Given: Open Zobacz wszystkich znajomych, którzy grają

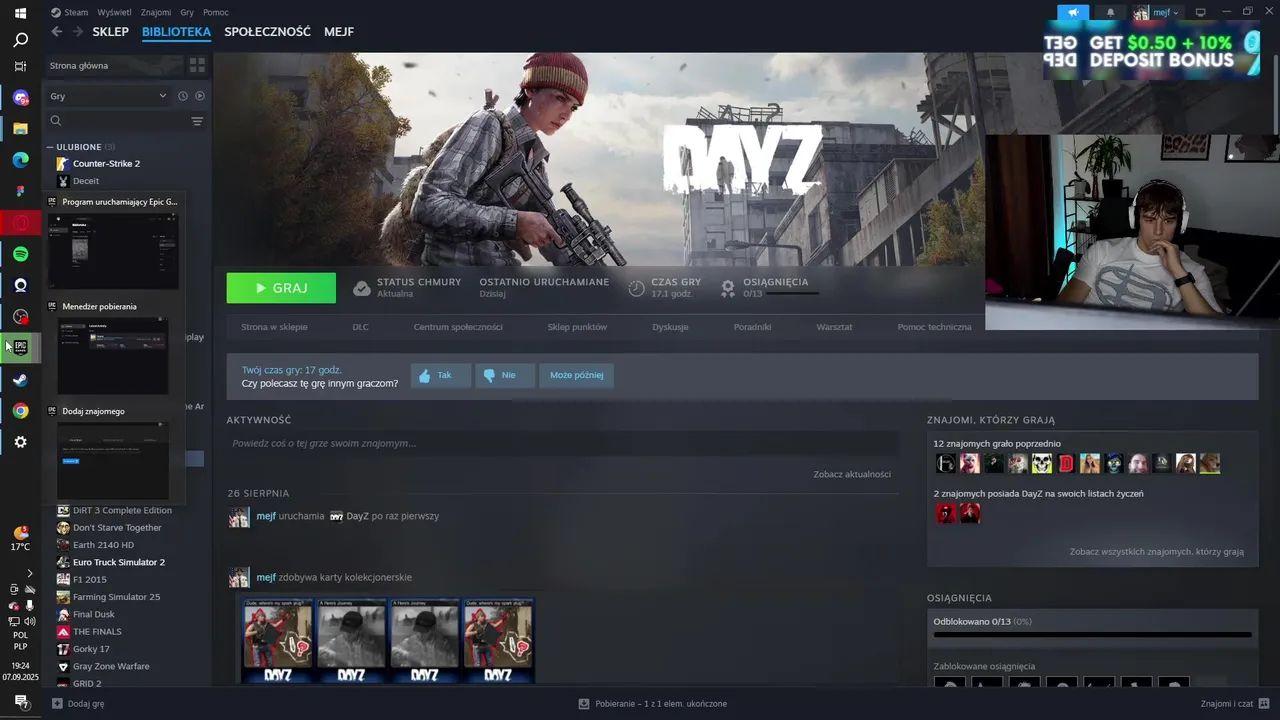Looking at the screenshot, I should point(1157,552).
